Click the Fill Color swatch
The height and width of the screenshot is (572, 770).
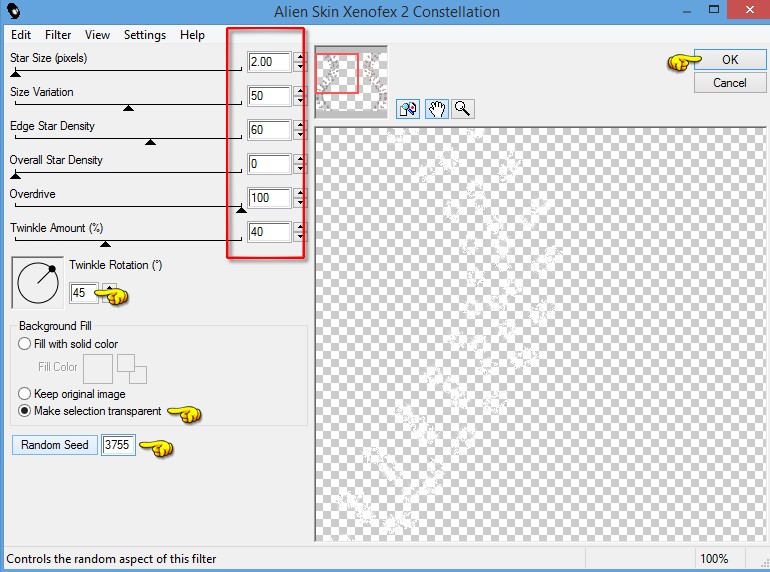(x=98, y=369)
